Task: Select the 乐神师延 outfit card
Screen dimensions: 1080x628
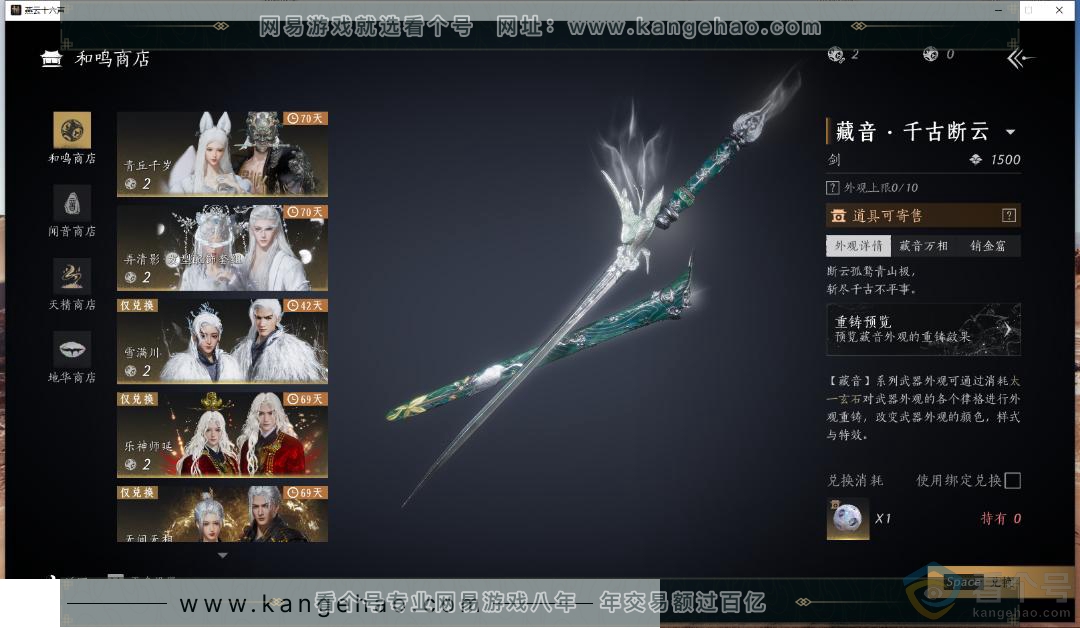Action: tap(222, 435)
